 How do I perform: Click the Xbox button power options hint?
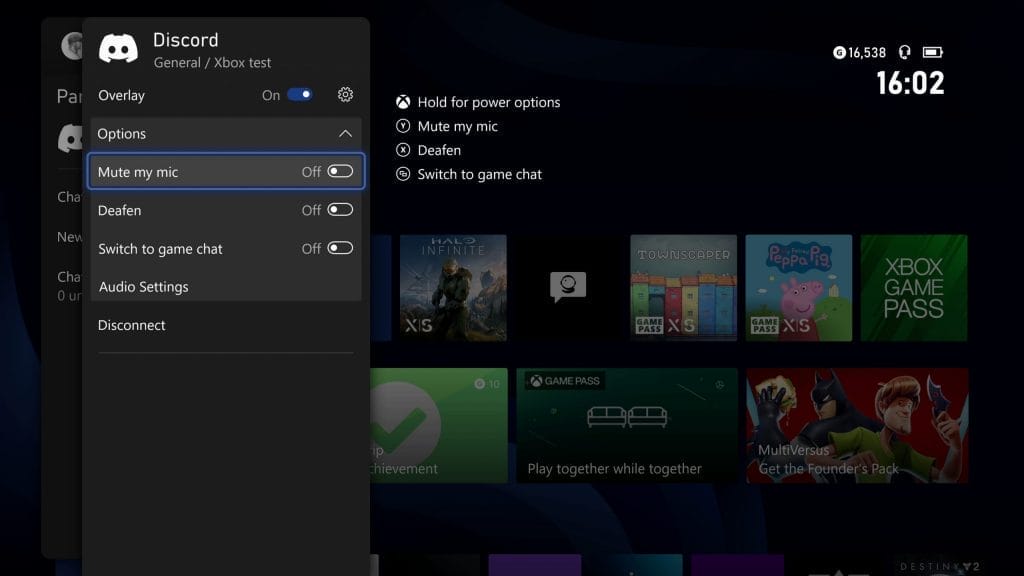[403, 102]
